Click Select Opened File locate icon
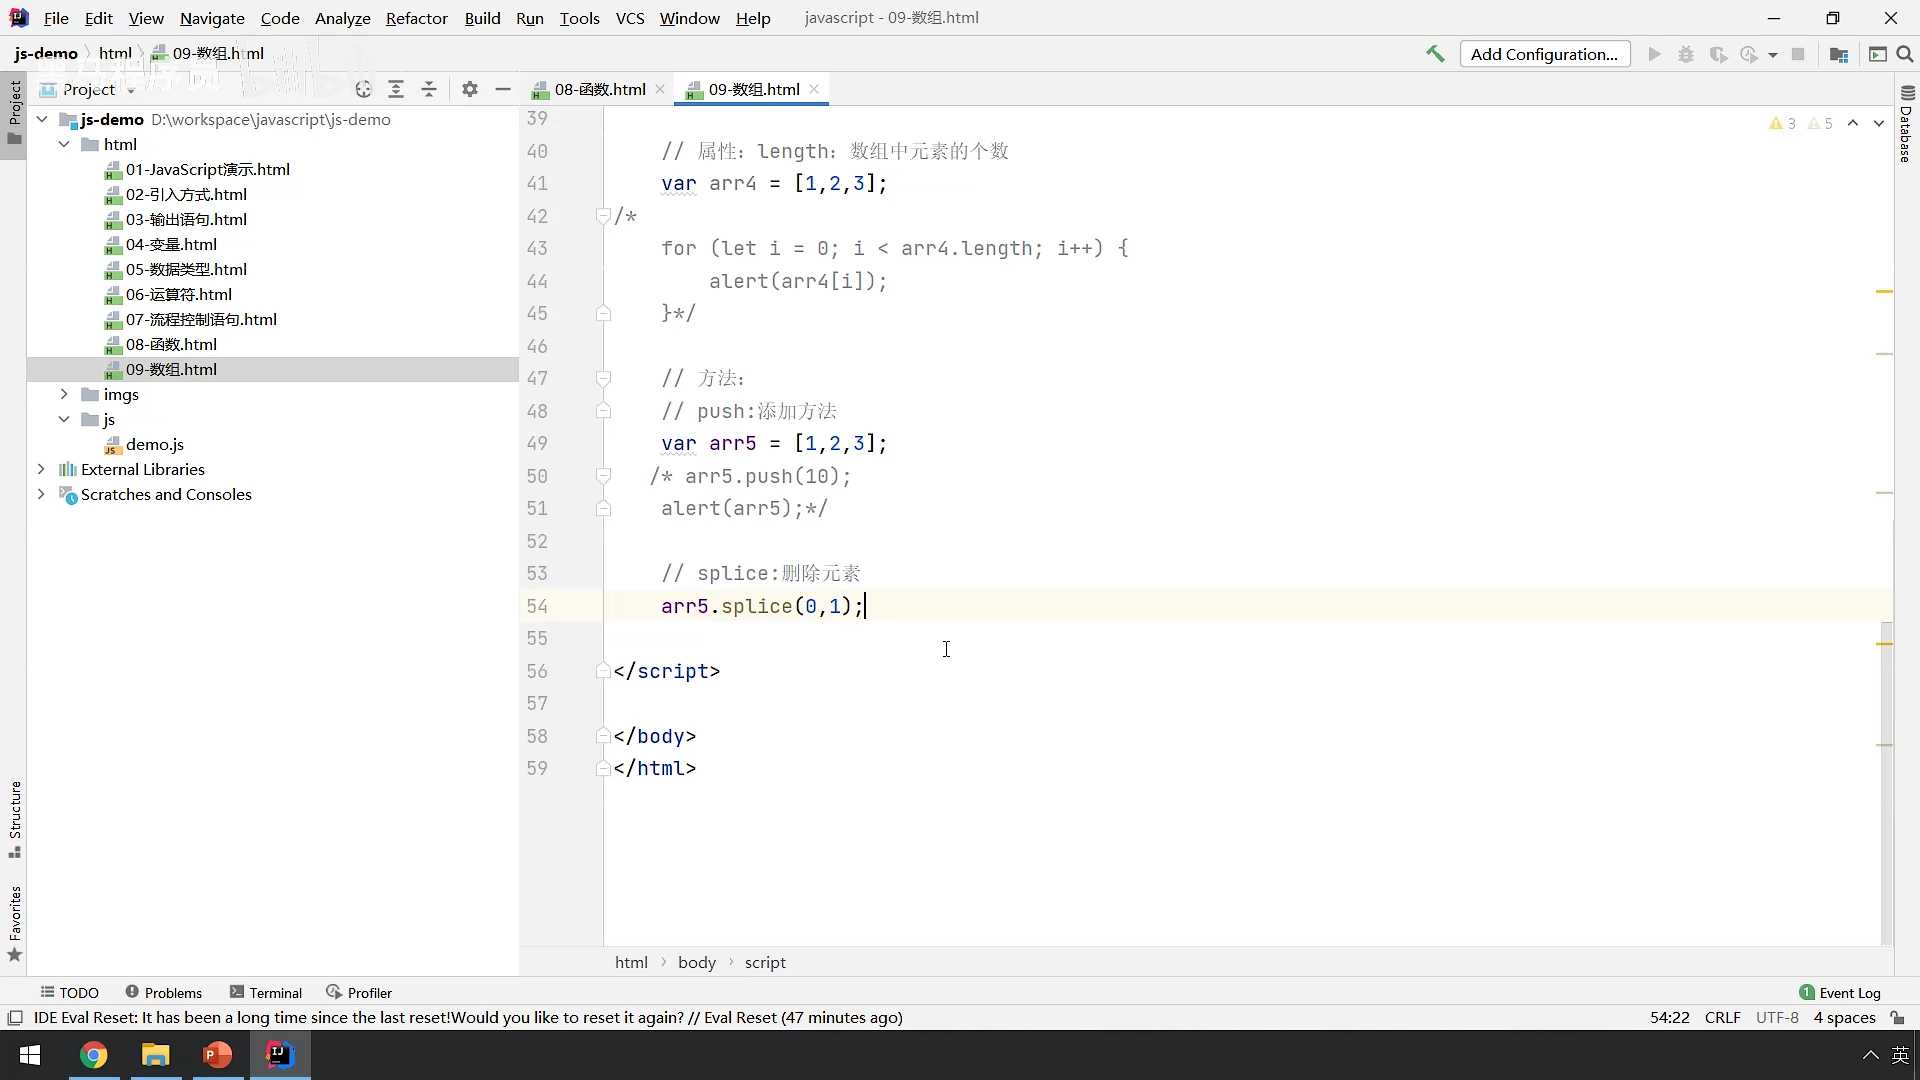 [x=363, y=89]
